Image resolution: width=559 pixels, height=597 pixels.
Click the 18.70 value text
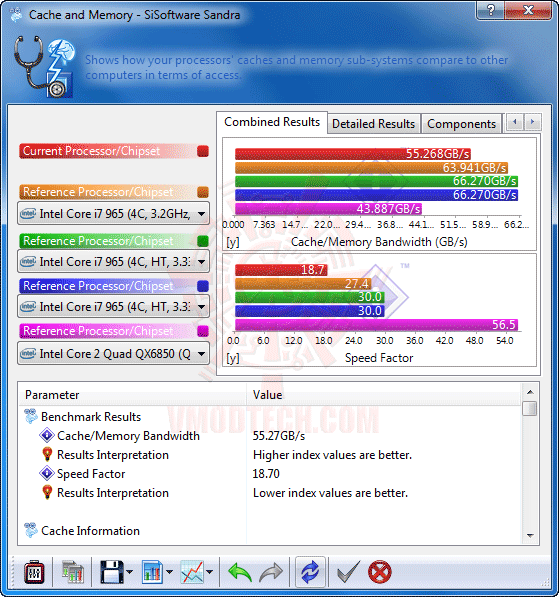(x=266, y=474)
